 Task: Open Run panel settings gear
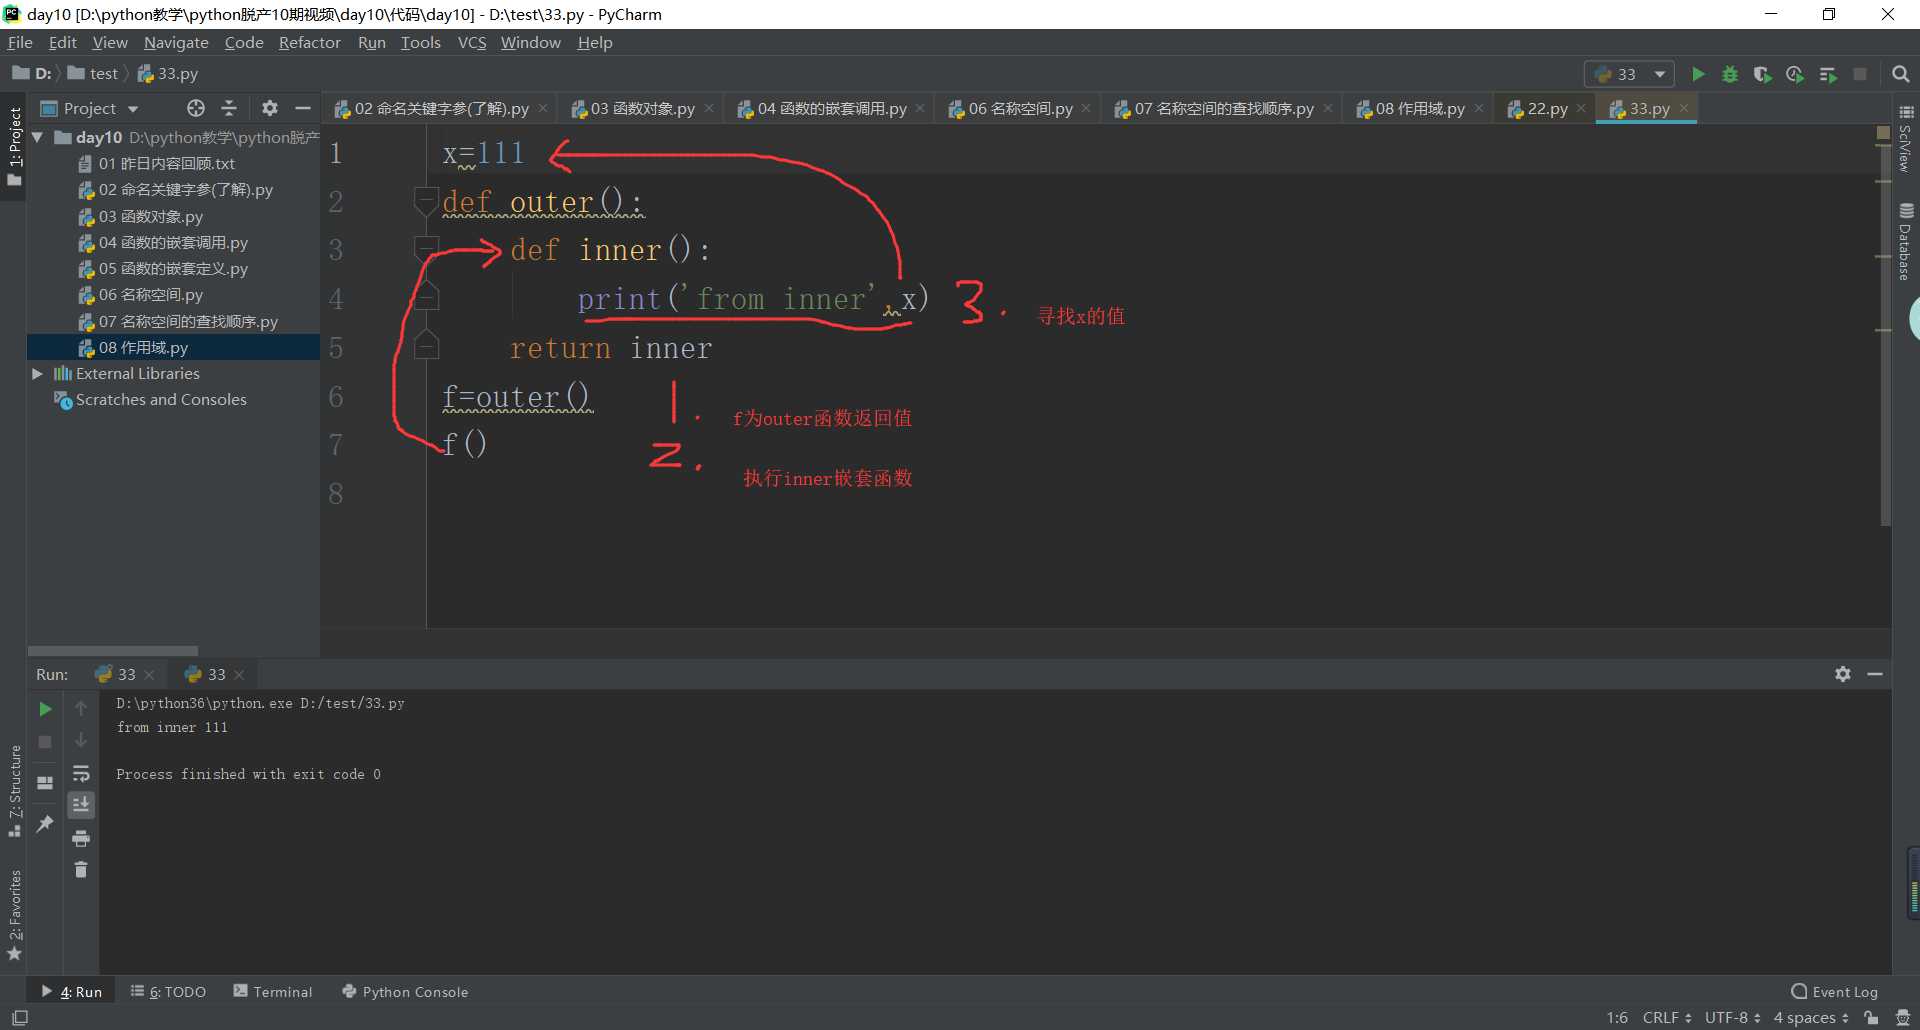click(1843, 675)
